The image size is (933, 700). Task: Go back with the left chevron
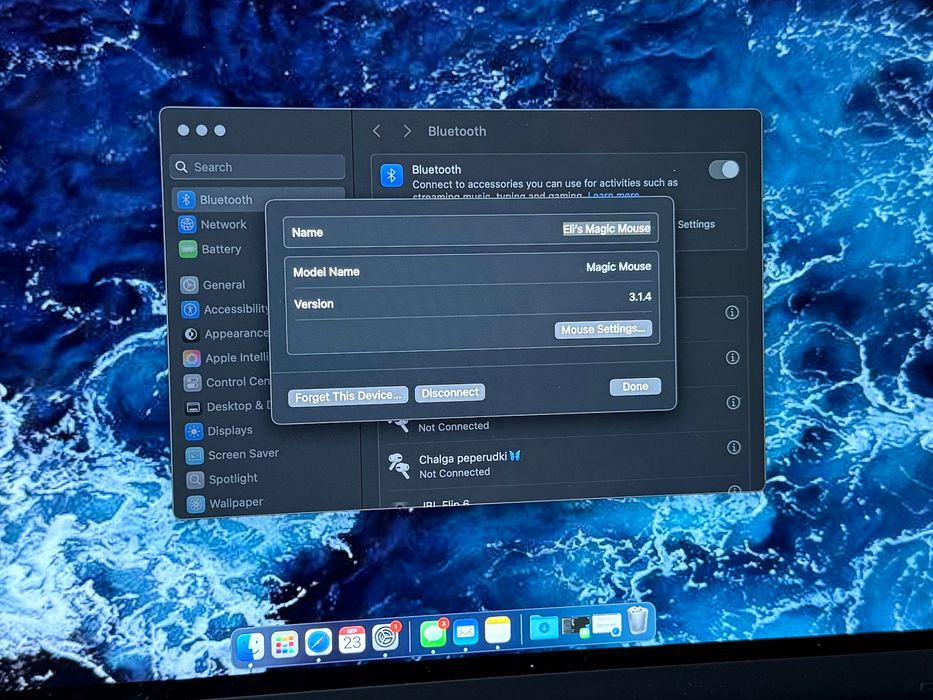point(377,131)
